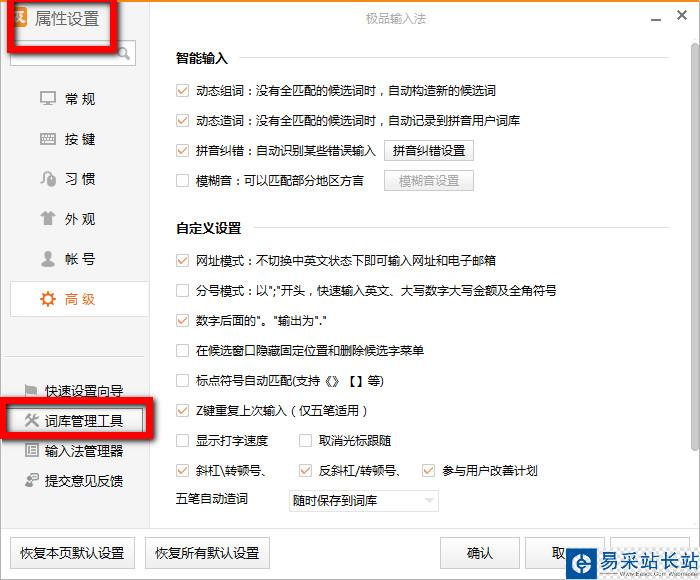Toggle 数字后面的句号输出 checkbox

182,321
